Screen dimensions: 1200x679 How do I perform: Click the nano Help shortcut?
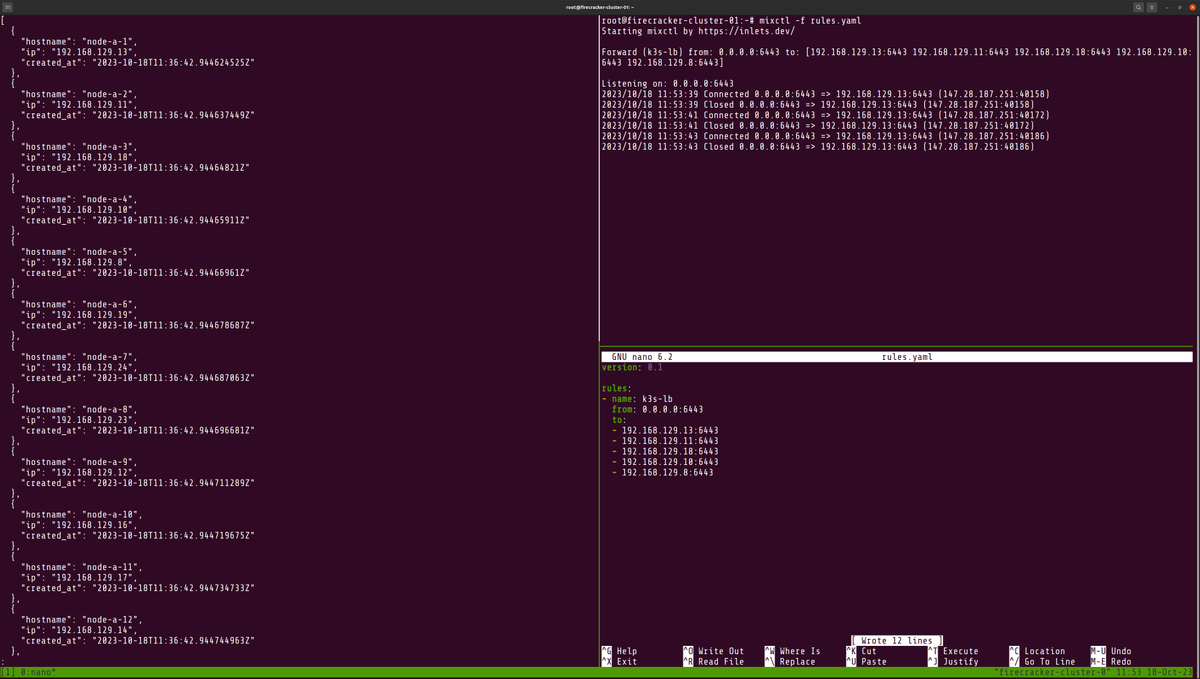pos(619,651)
